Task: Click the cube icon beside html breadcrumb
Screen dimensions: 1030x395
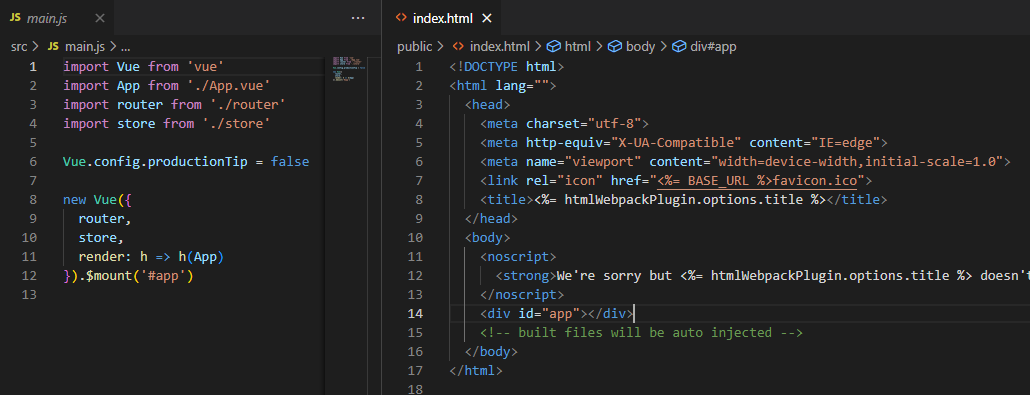Action: pos(554,47)
